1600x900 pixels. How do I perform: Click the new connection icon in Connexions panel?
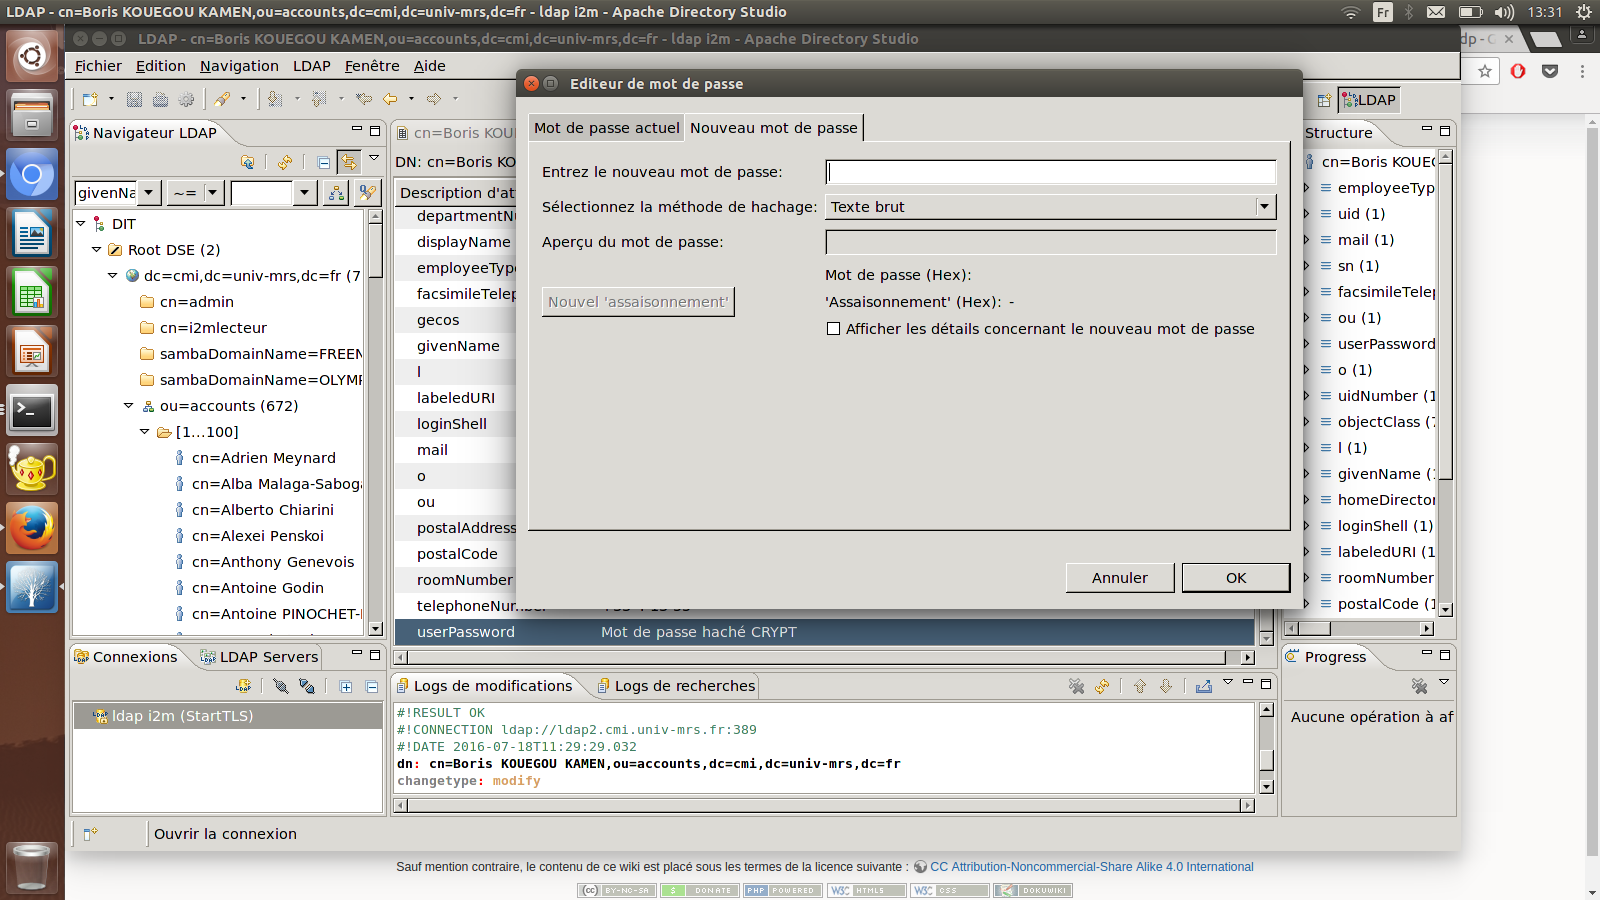243,686
